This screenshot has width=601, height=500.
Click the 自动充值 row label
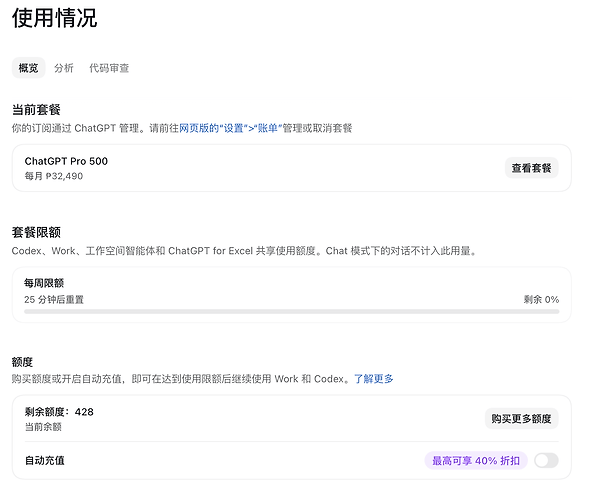click(x=44, y=460)
